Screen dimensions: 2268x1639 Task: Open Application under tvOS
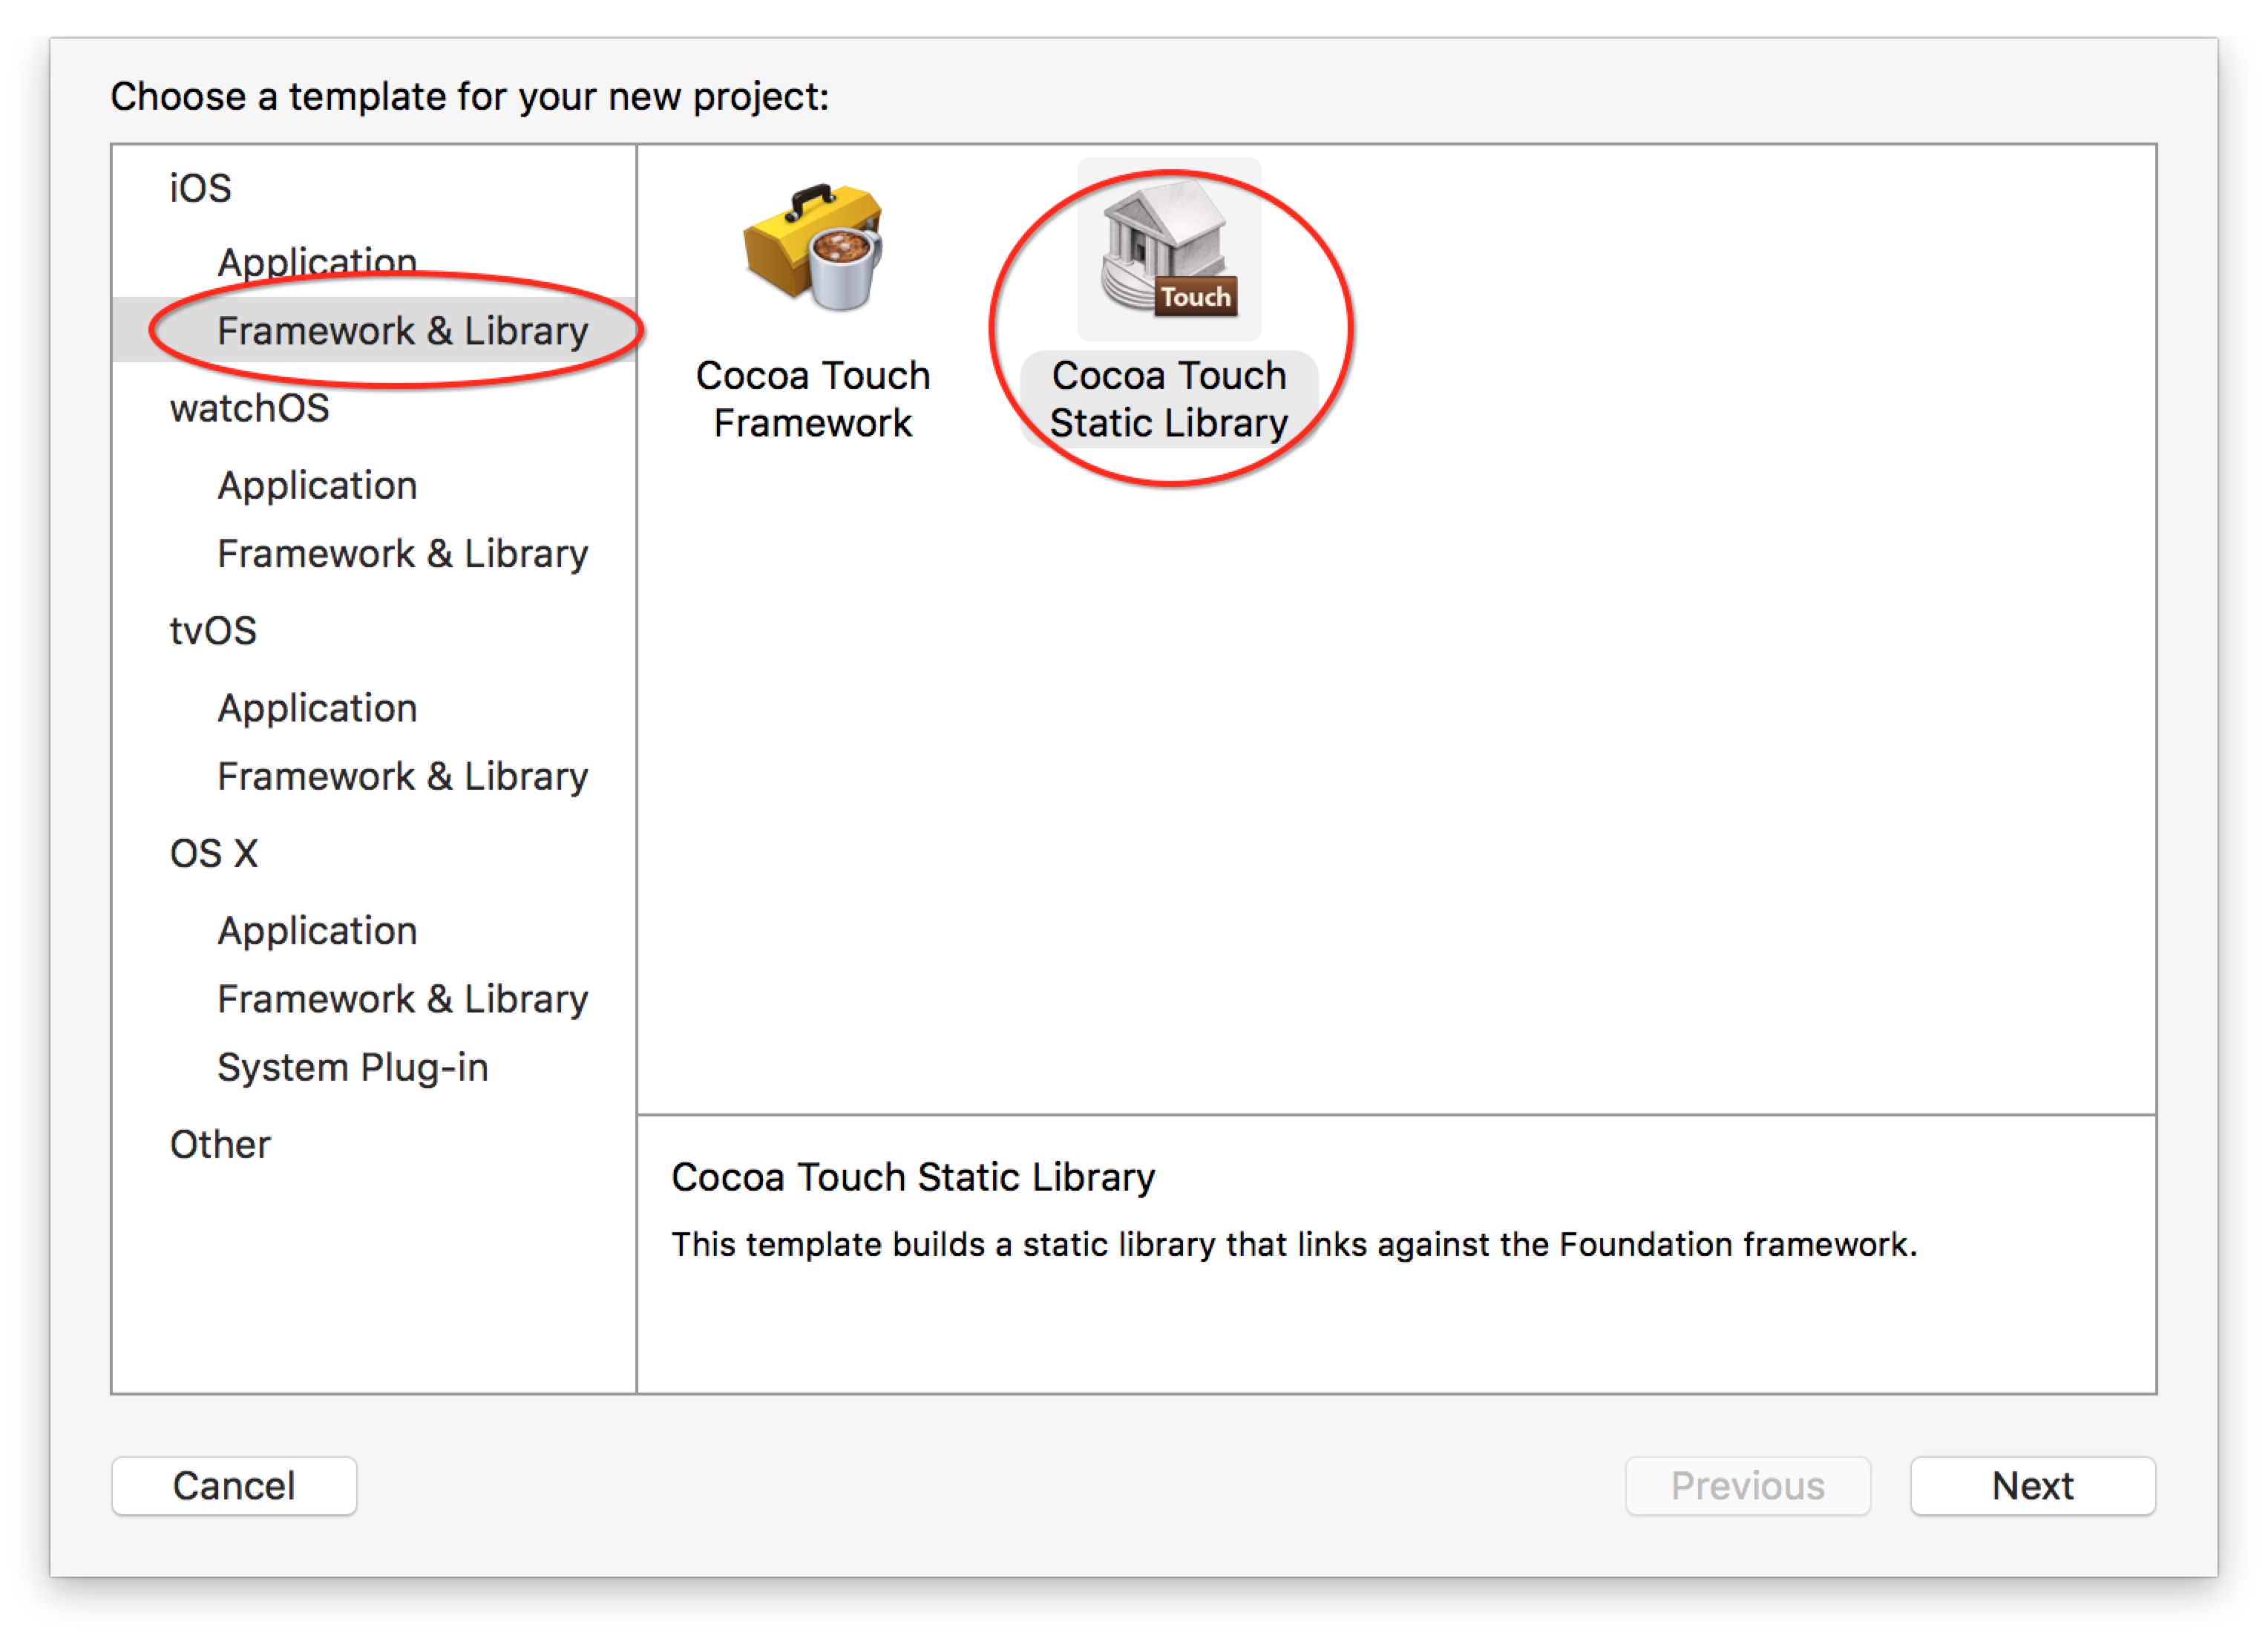317,708
